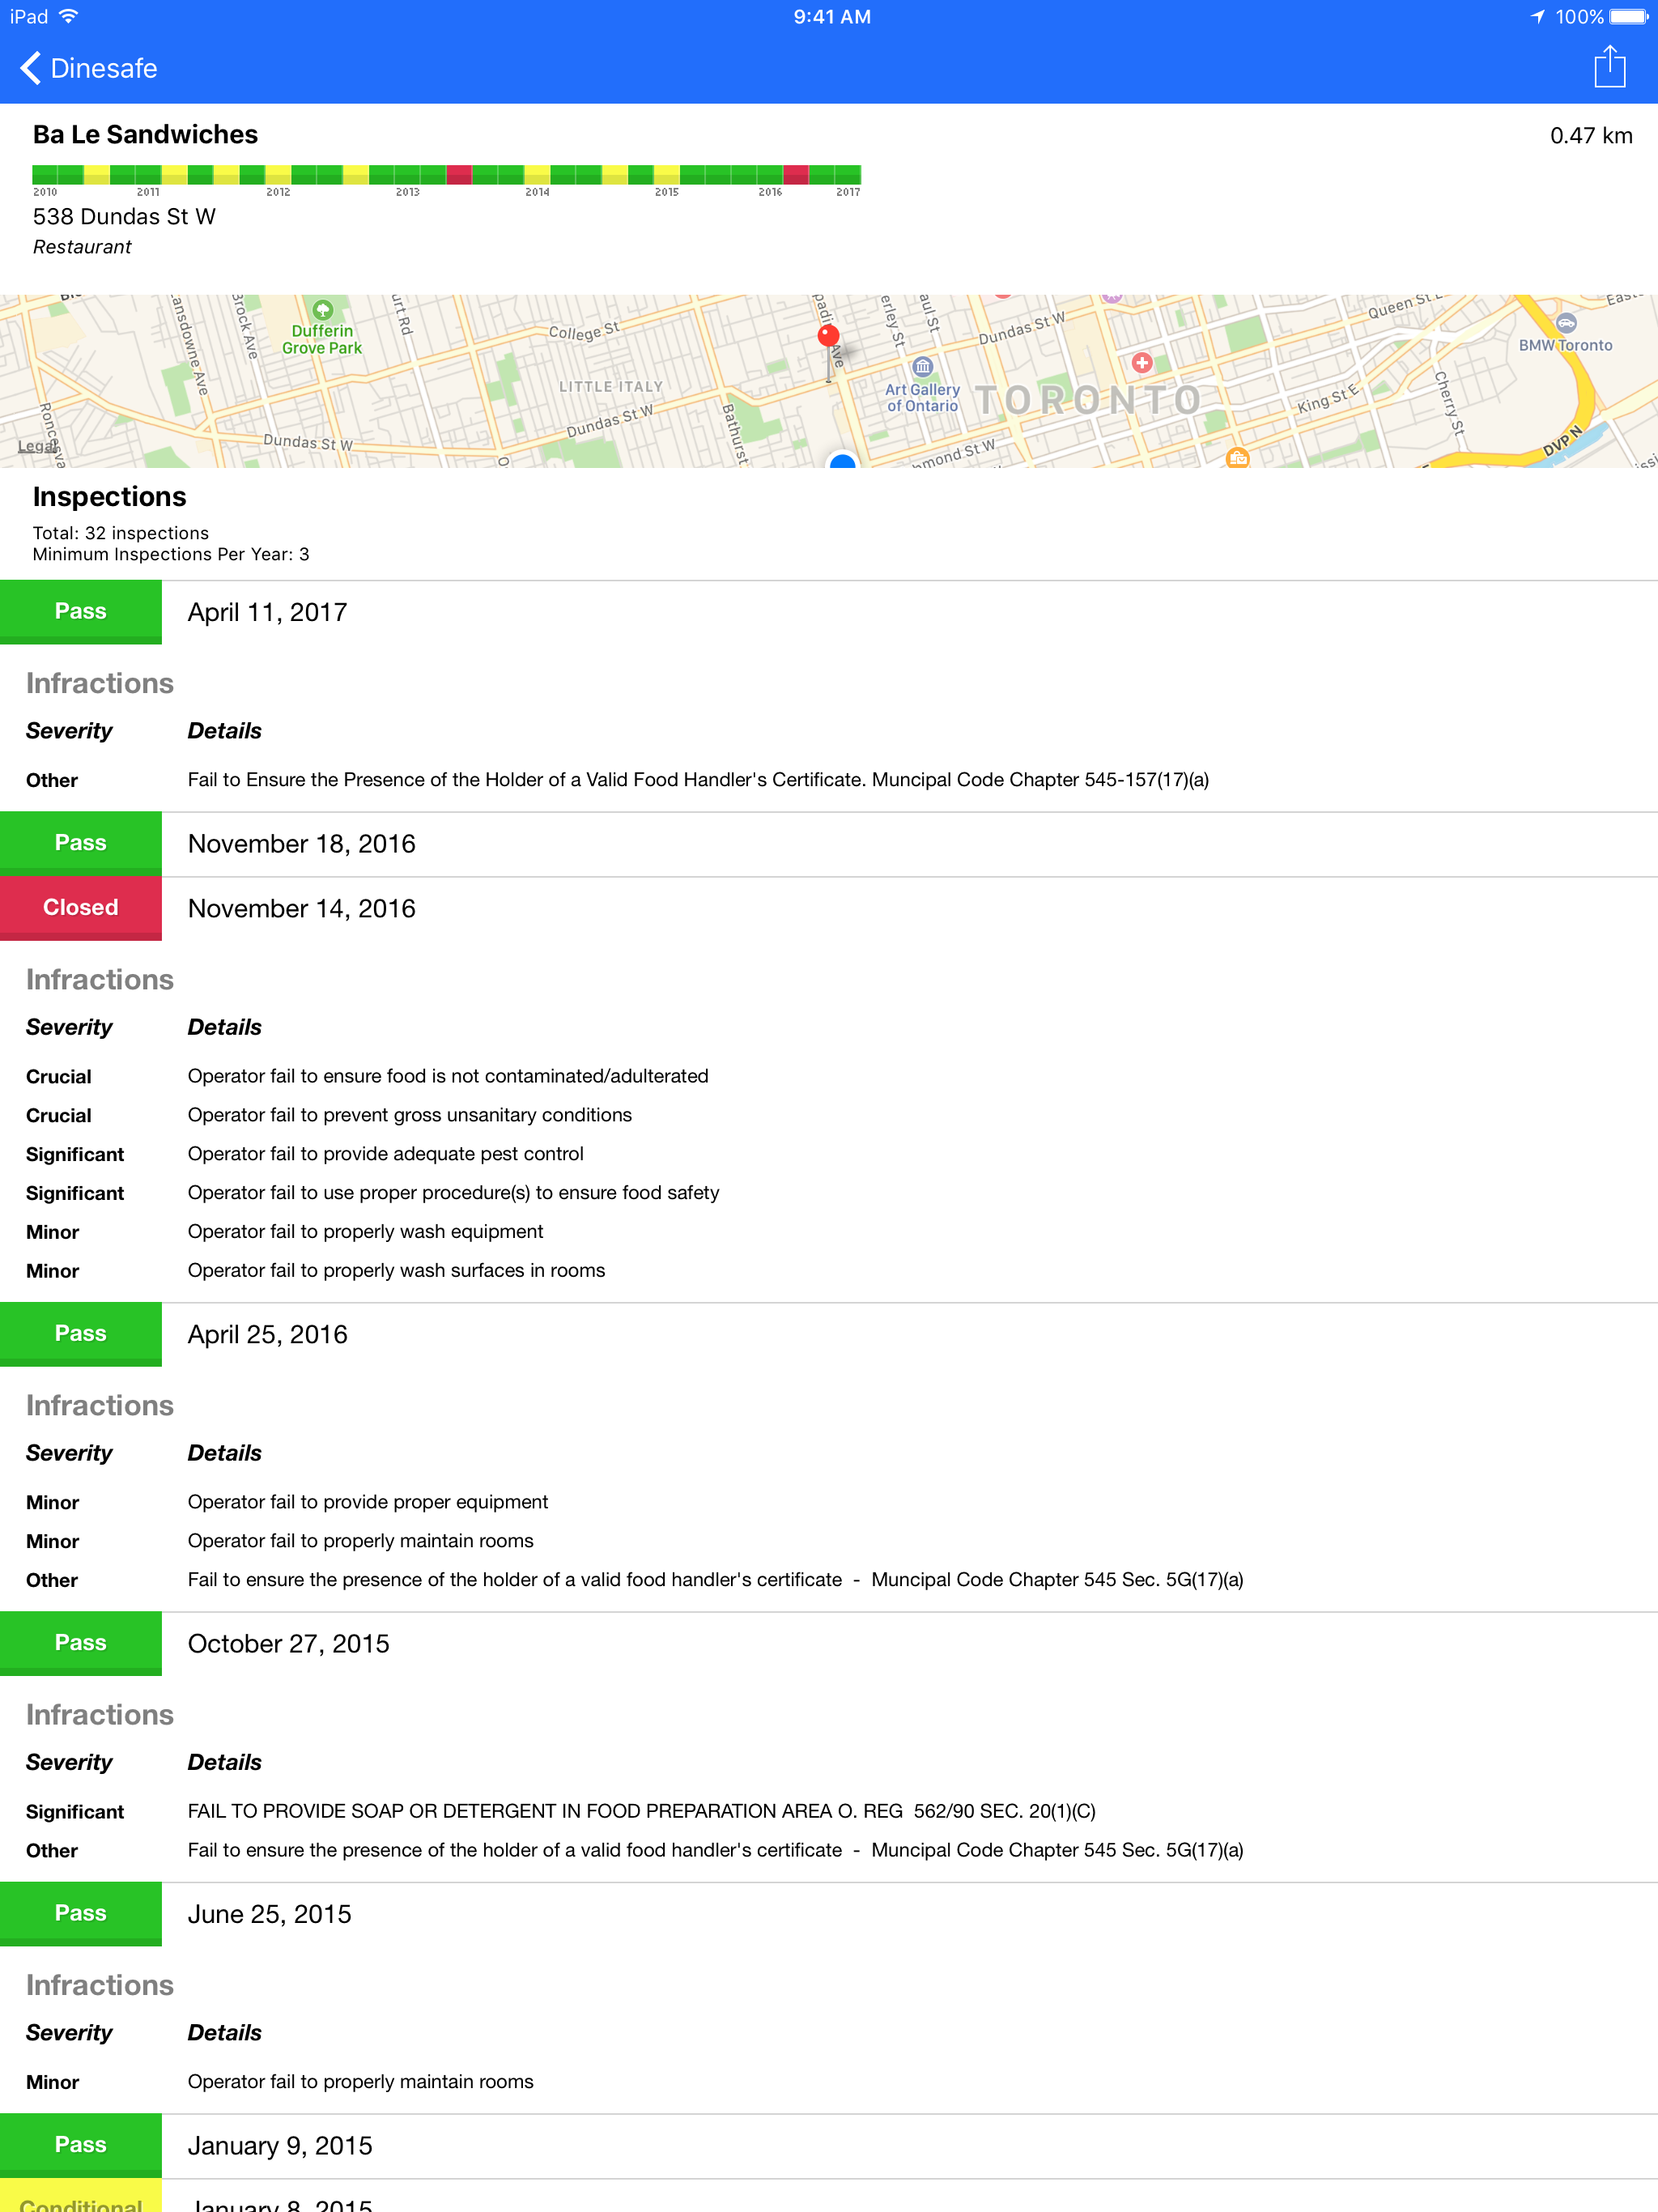The height and width of the screenshot is (2212, 1658).
Task: Tap the blue current location dot on map
Action: pyautogui.click(x=843, y=461)
